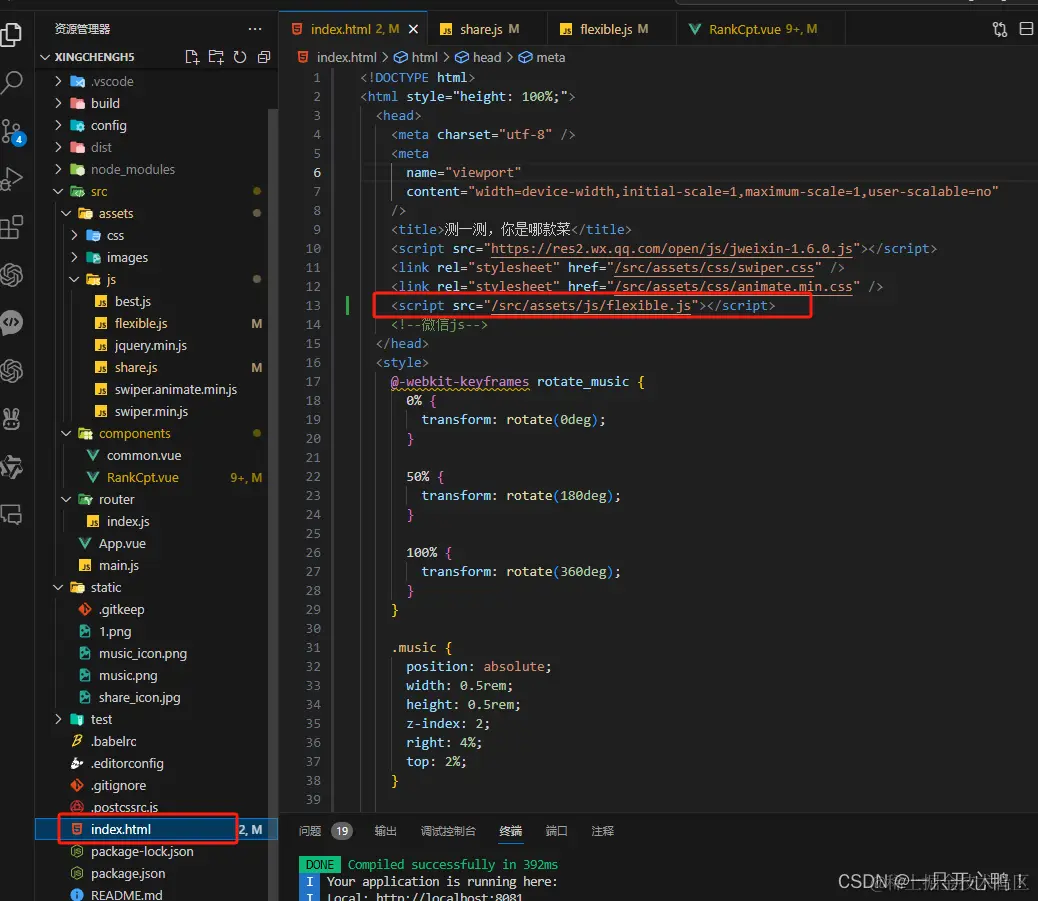Viewport: 1038px width, 901px height.
Task: Open common.vue in explorer
Action: pos(156,455)
